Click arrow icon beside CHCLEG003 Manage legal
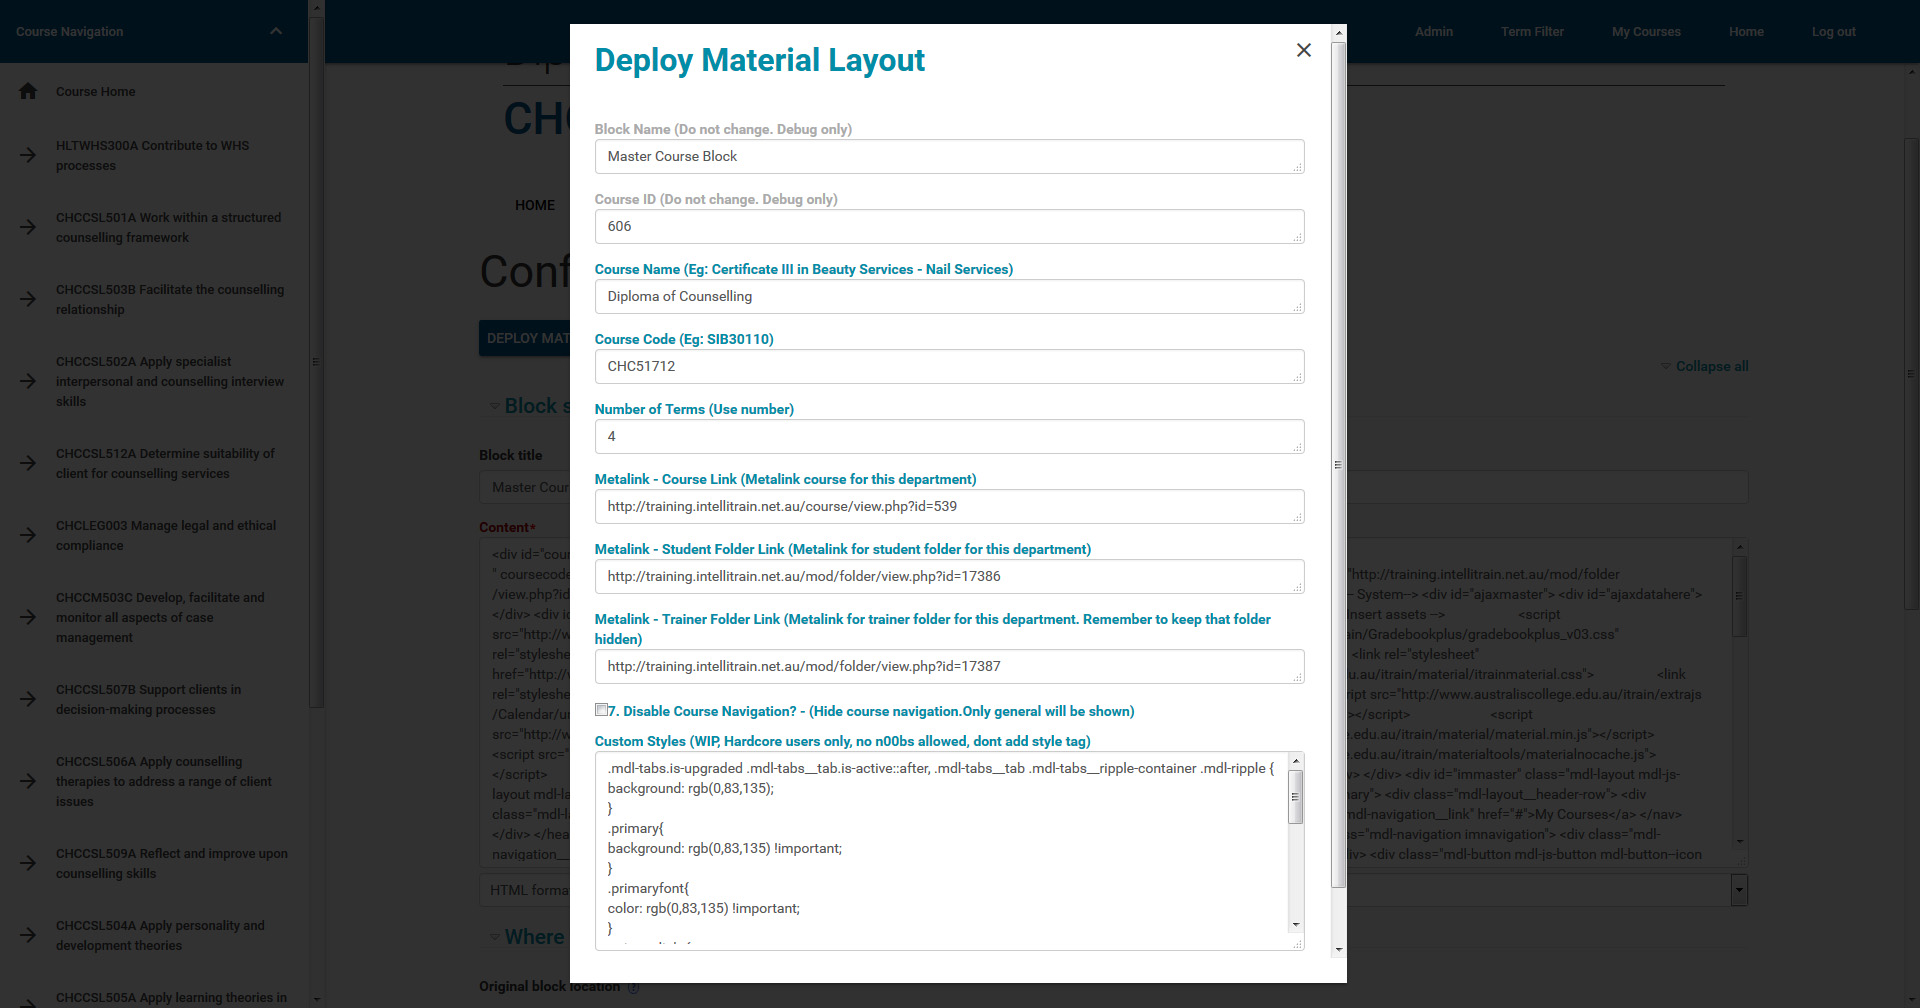The width and height of the screenshot is (1920, 1008). click(x=28, y=535)
